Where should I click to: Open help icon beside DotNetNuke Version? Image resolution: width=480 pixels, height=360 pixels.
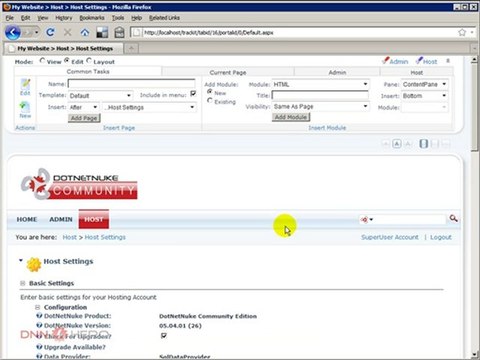click(x=39, y=325)
